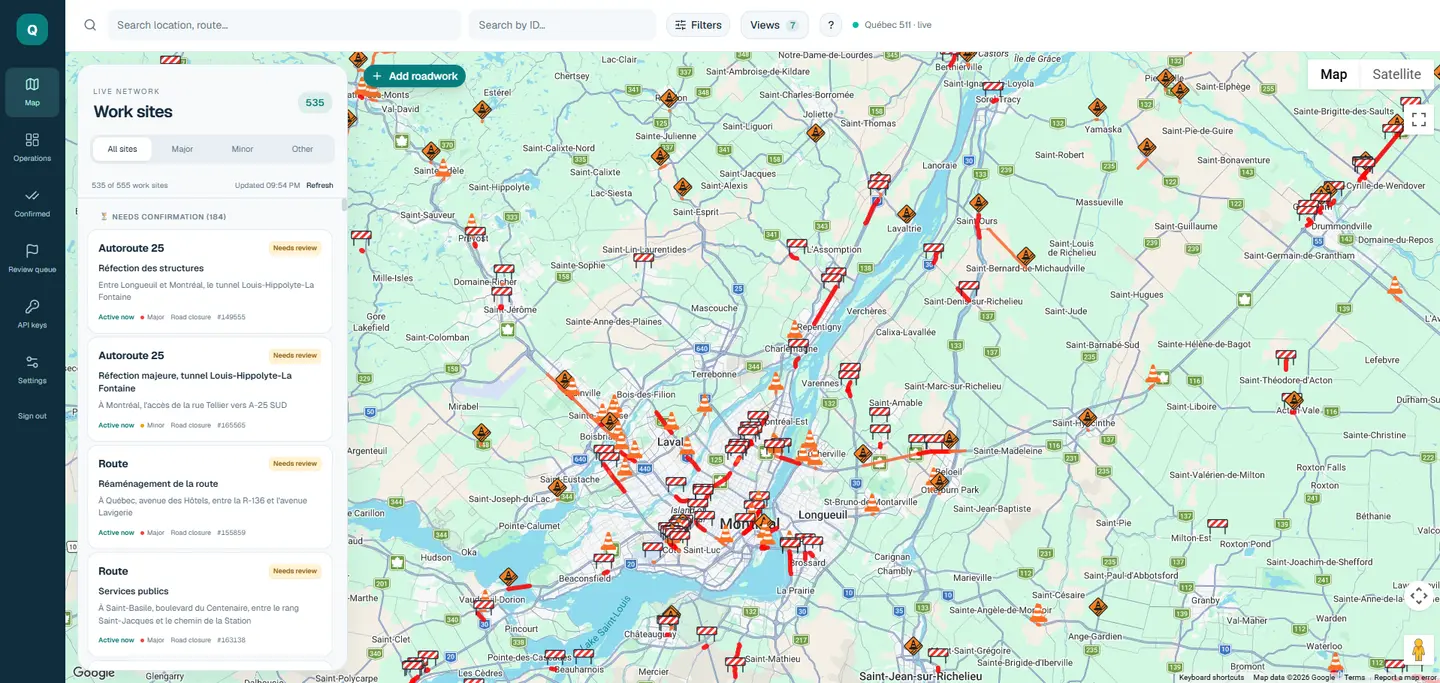Click warning marker near Saint-Ours

point(978,203)
